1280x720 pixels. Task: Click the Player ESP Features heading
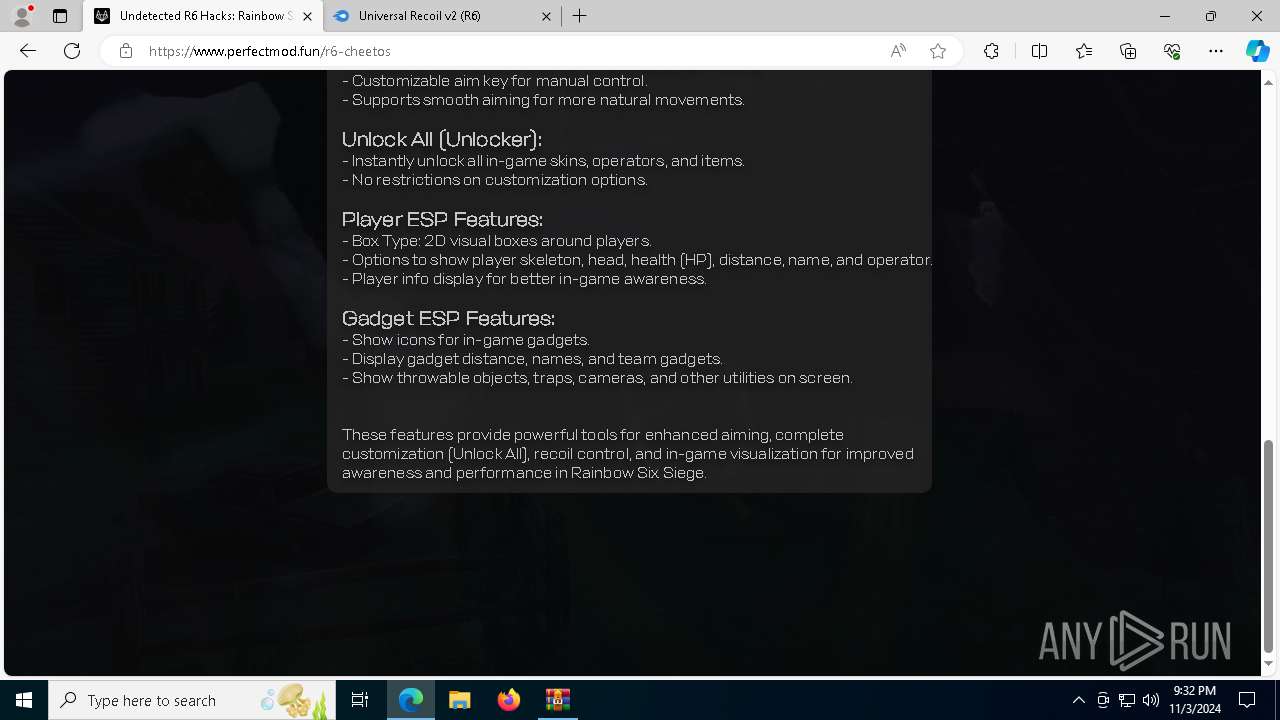coord(442,219)
